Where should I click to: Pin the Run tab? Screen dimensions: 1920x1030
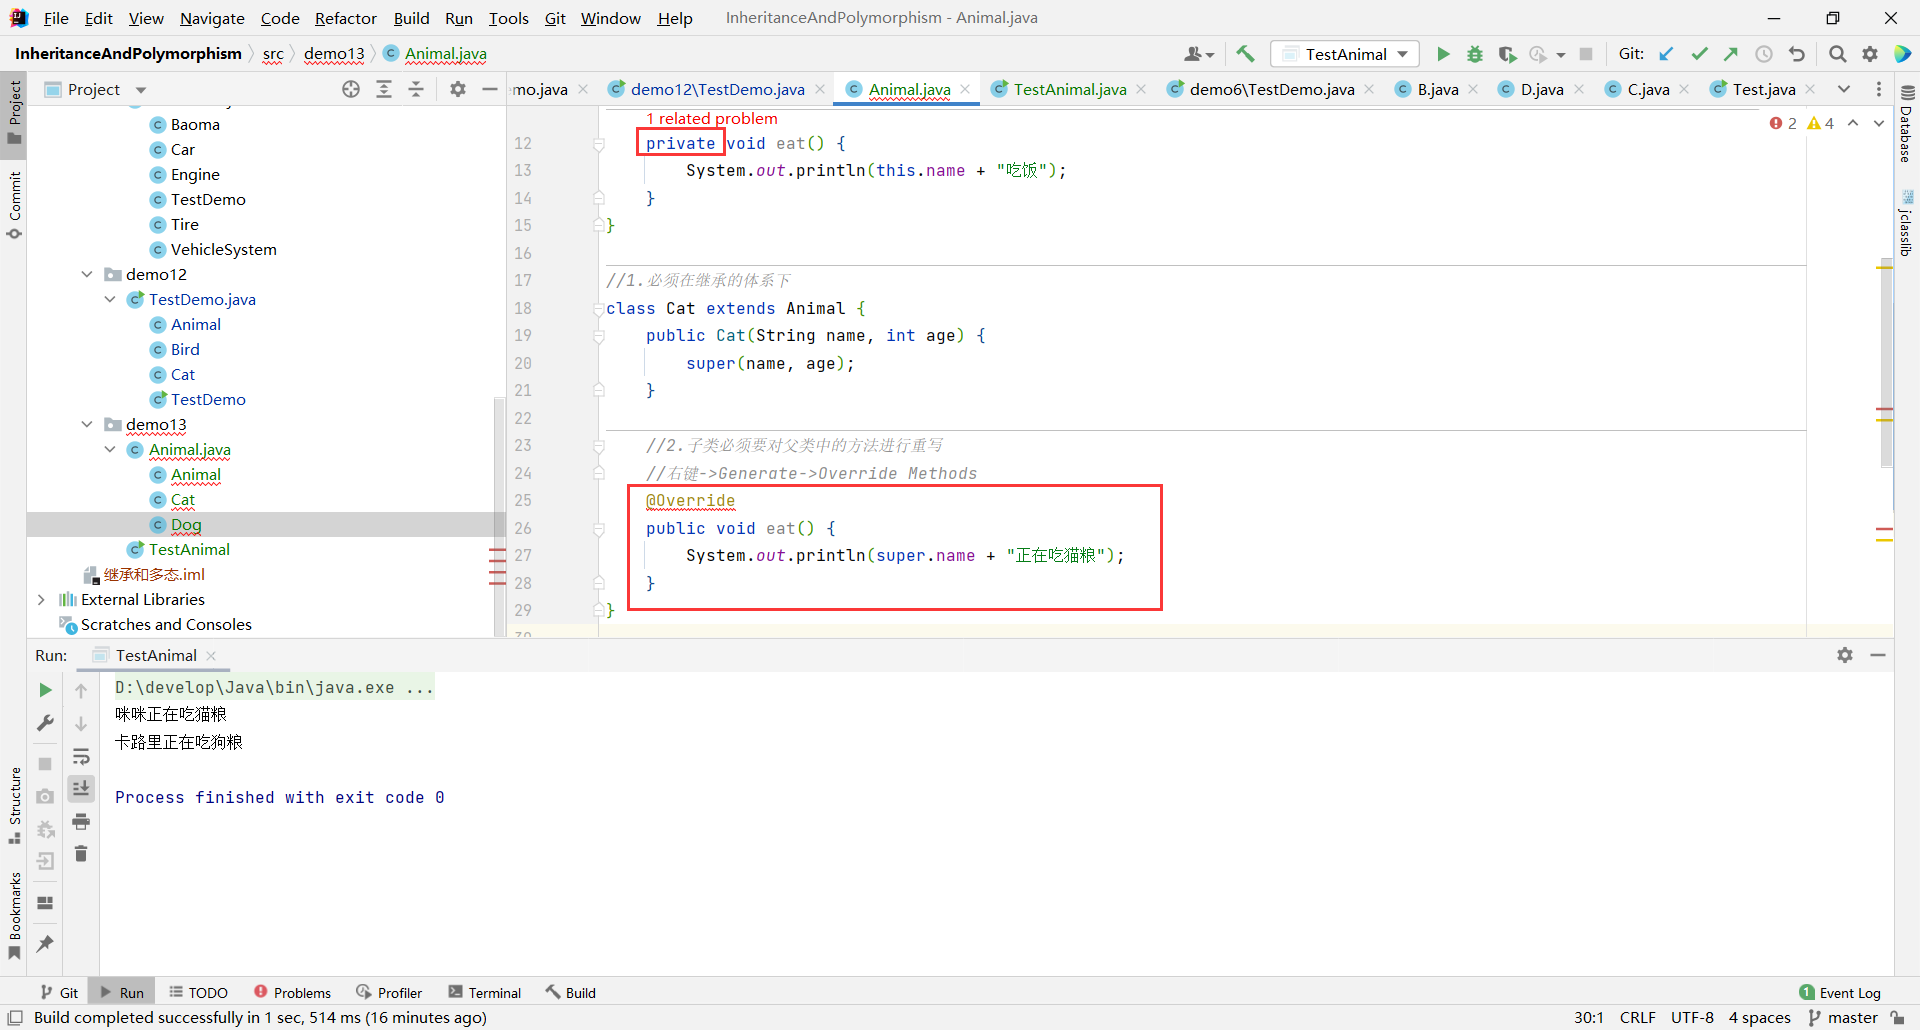point(45,943)
